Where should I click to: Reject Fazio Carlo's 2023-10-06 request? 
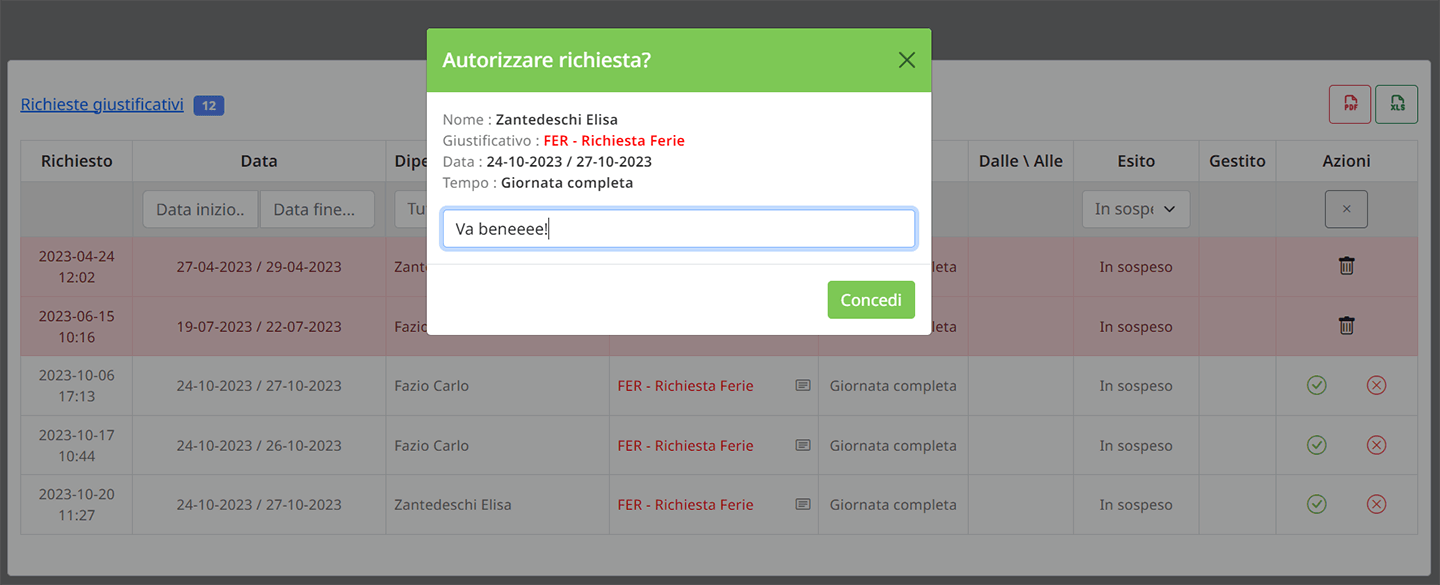pos(1376,385)
